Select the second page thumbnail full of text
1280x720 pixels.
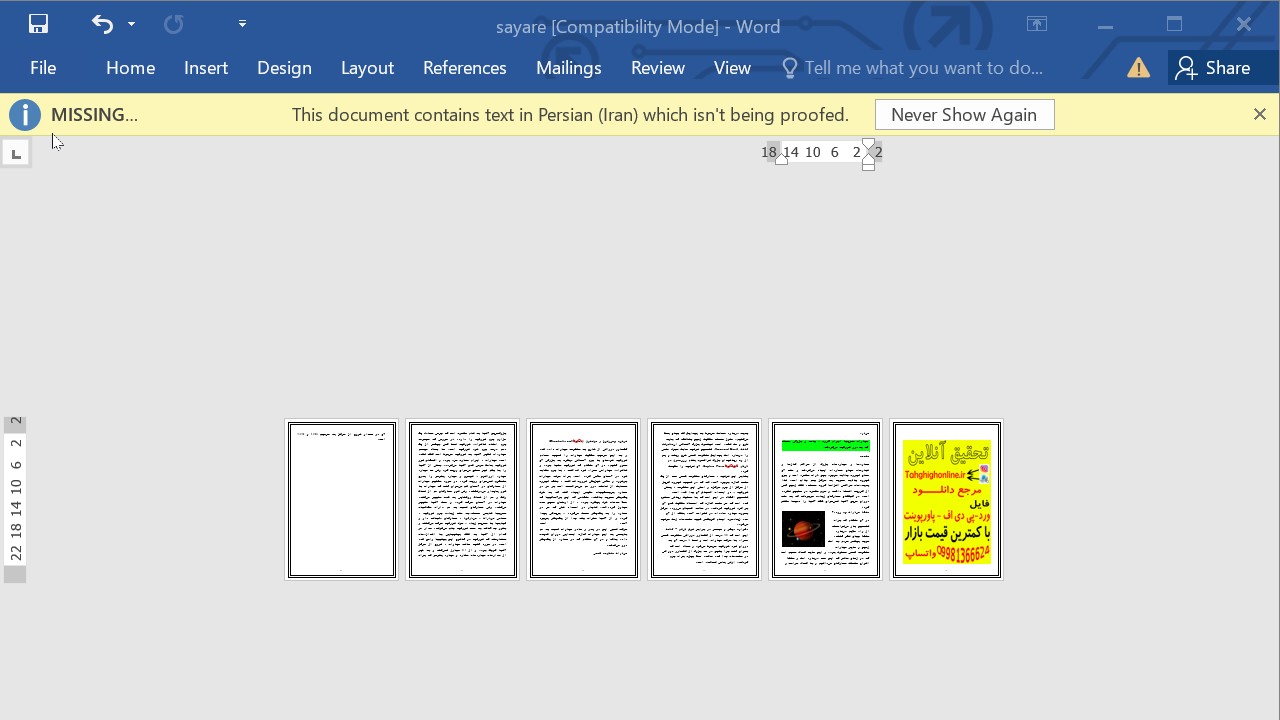point(462,499)
